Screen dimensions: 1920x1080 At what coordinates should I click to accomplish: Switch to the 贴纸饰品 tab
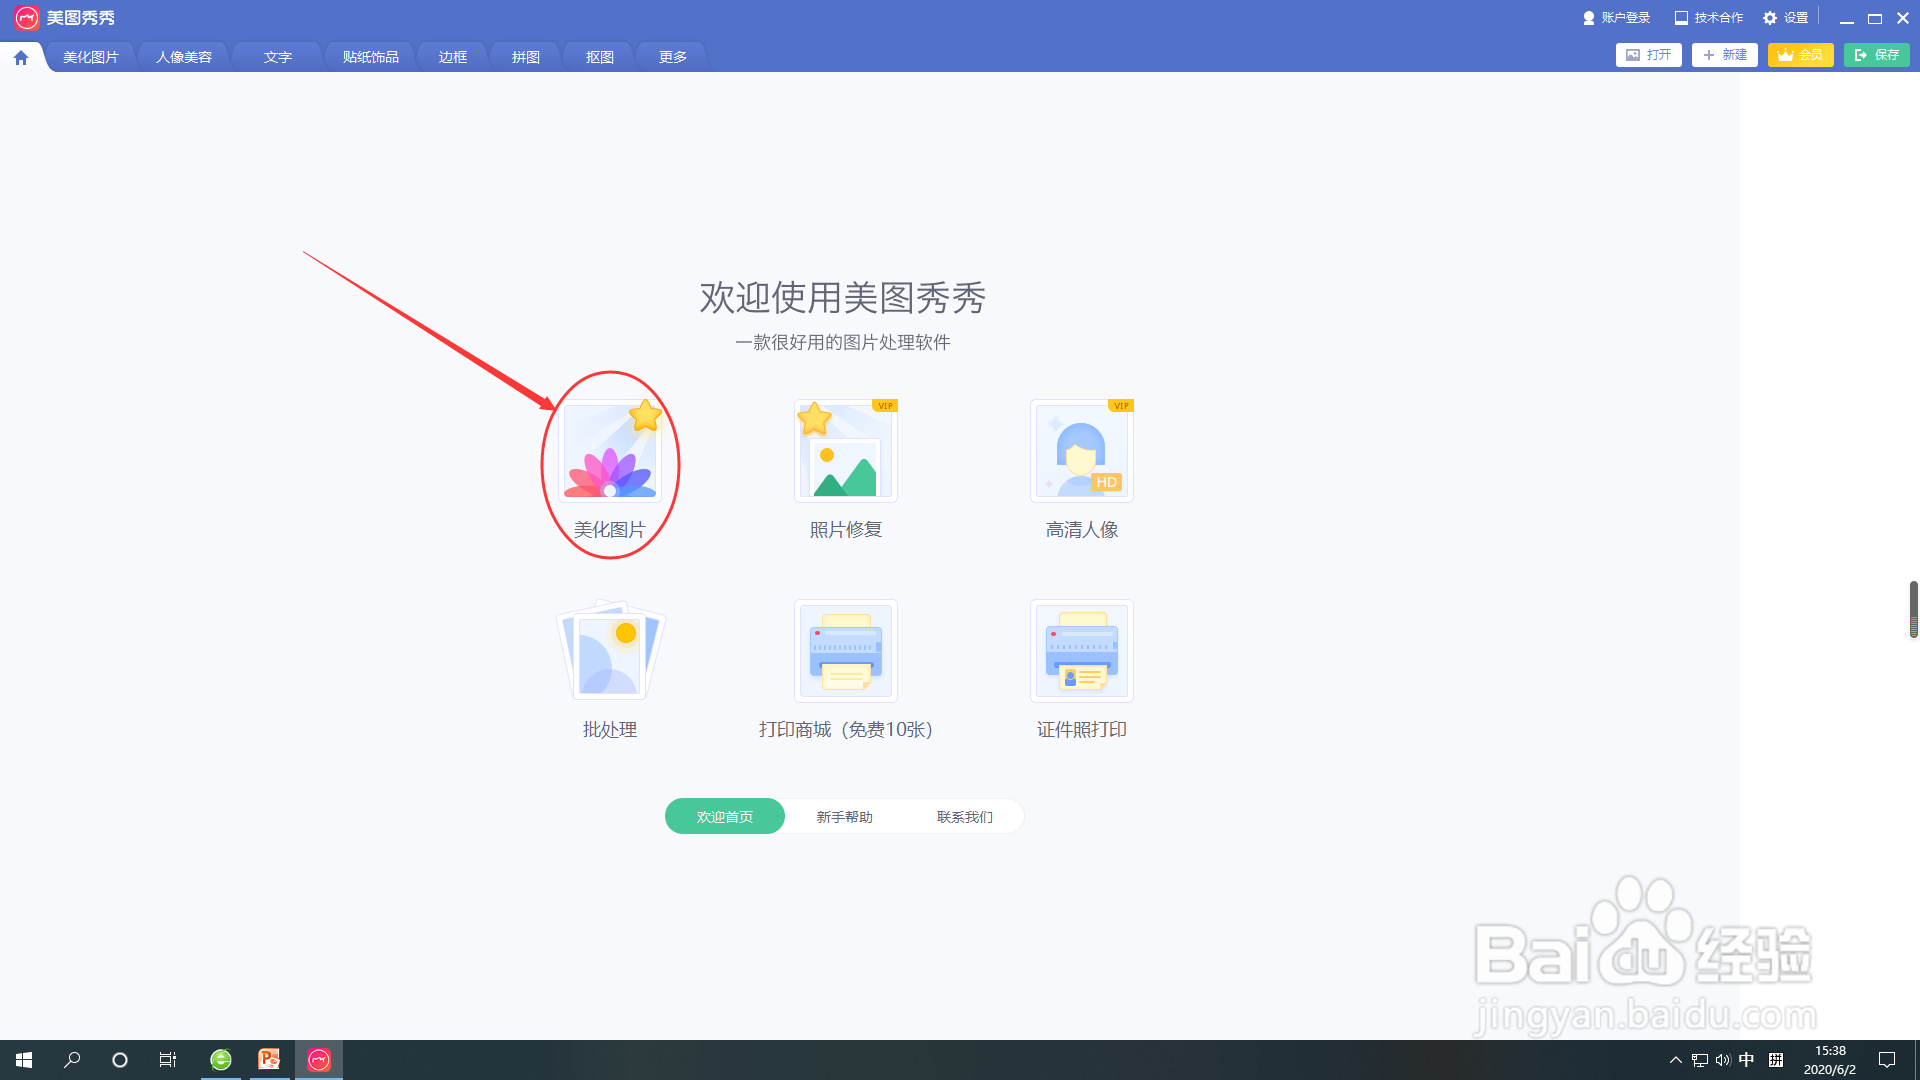point(371,57)
